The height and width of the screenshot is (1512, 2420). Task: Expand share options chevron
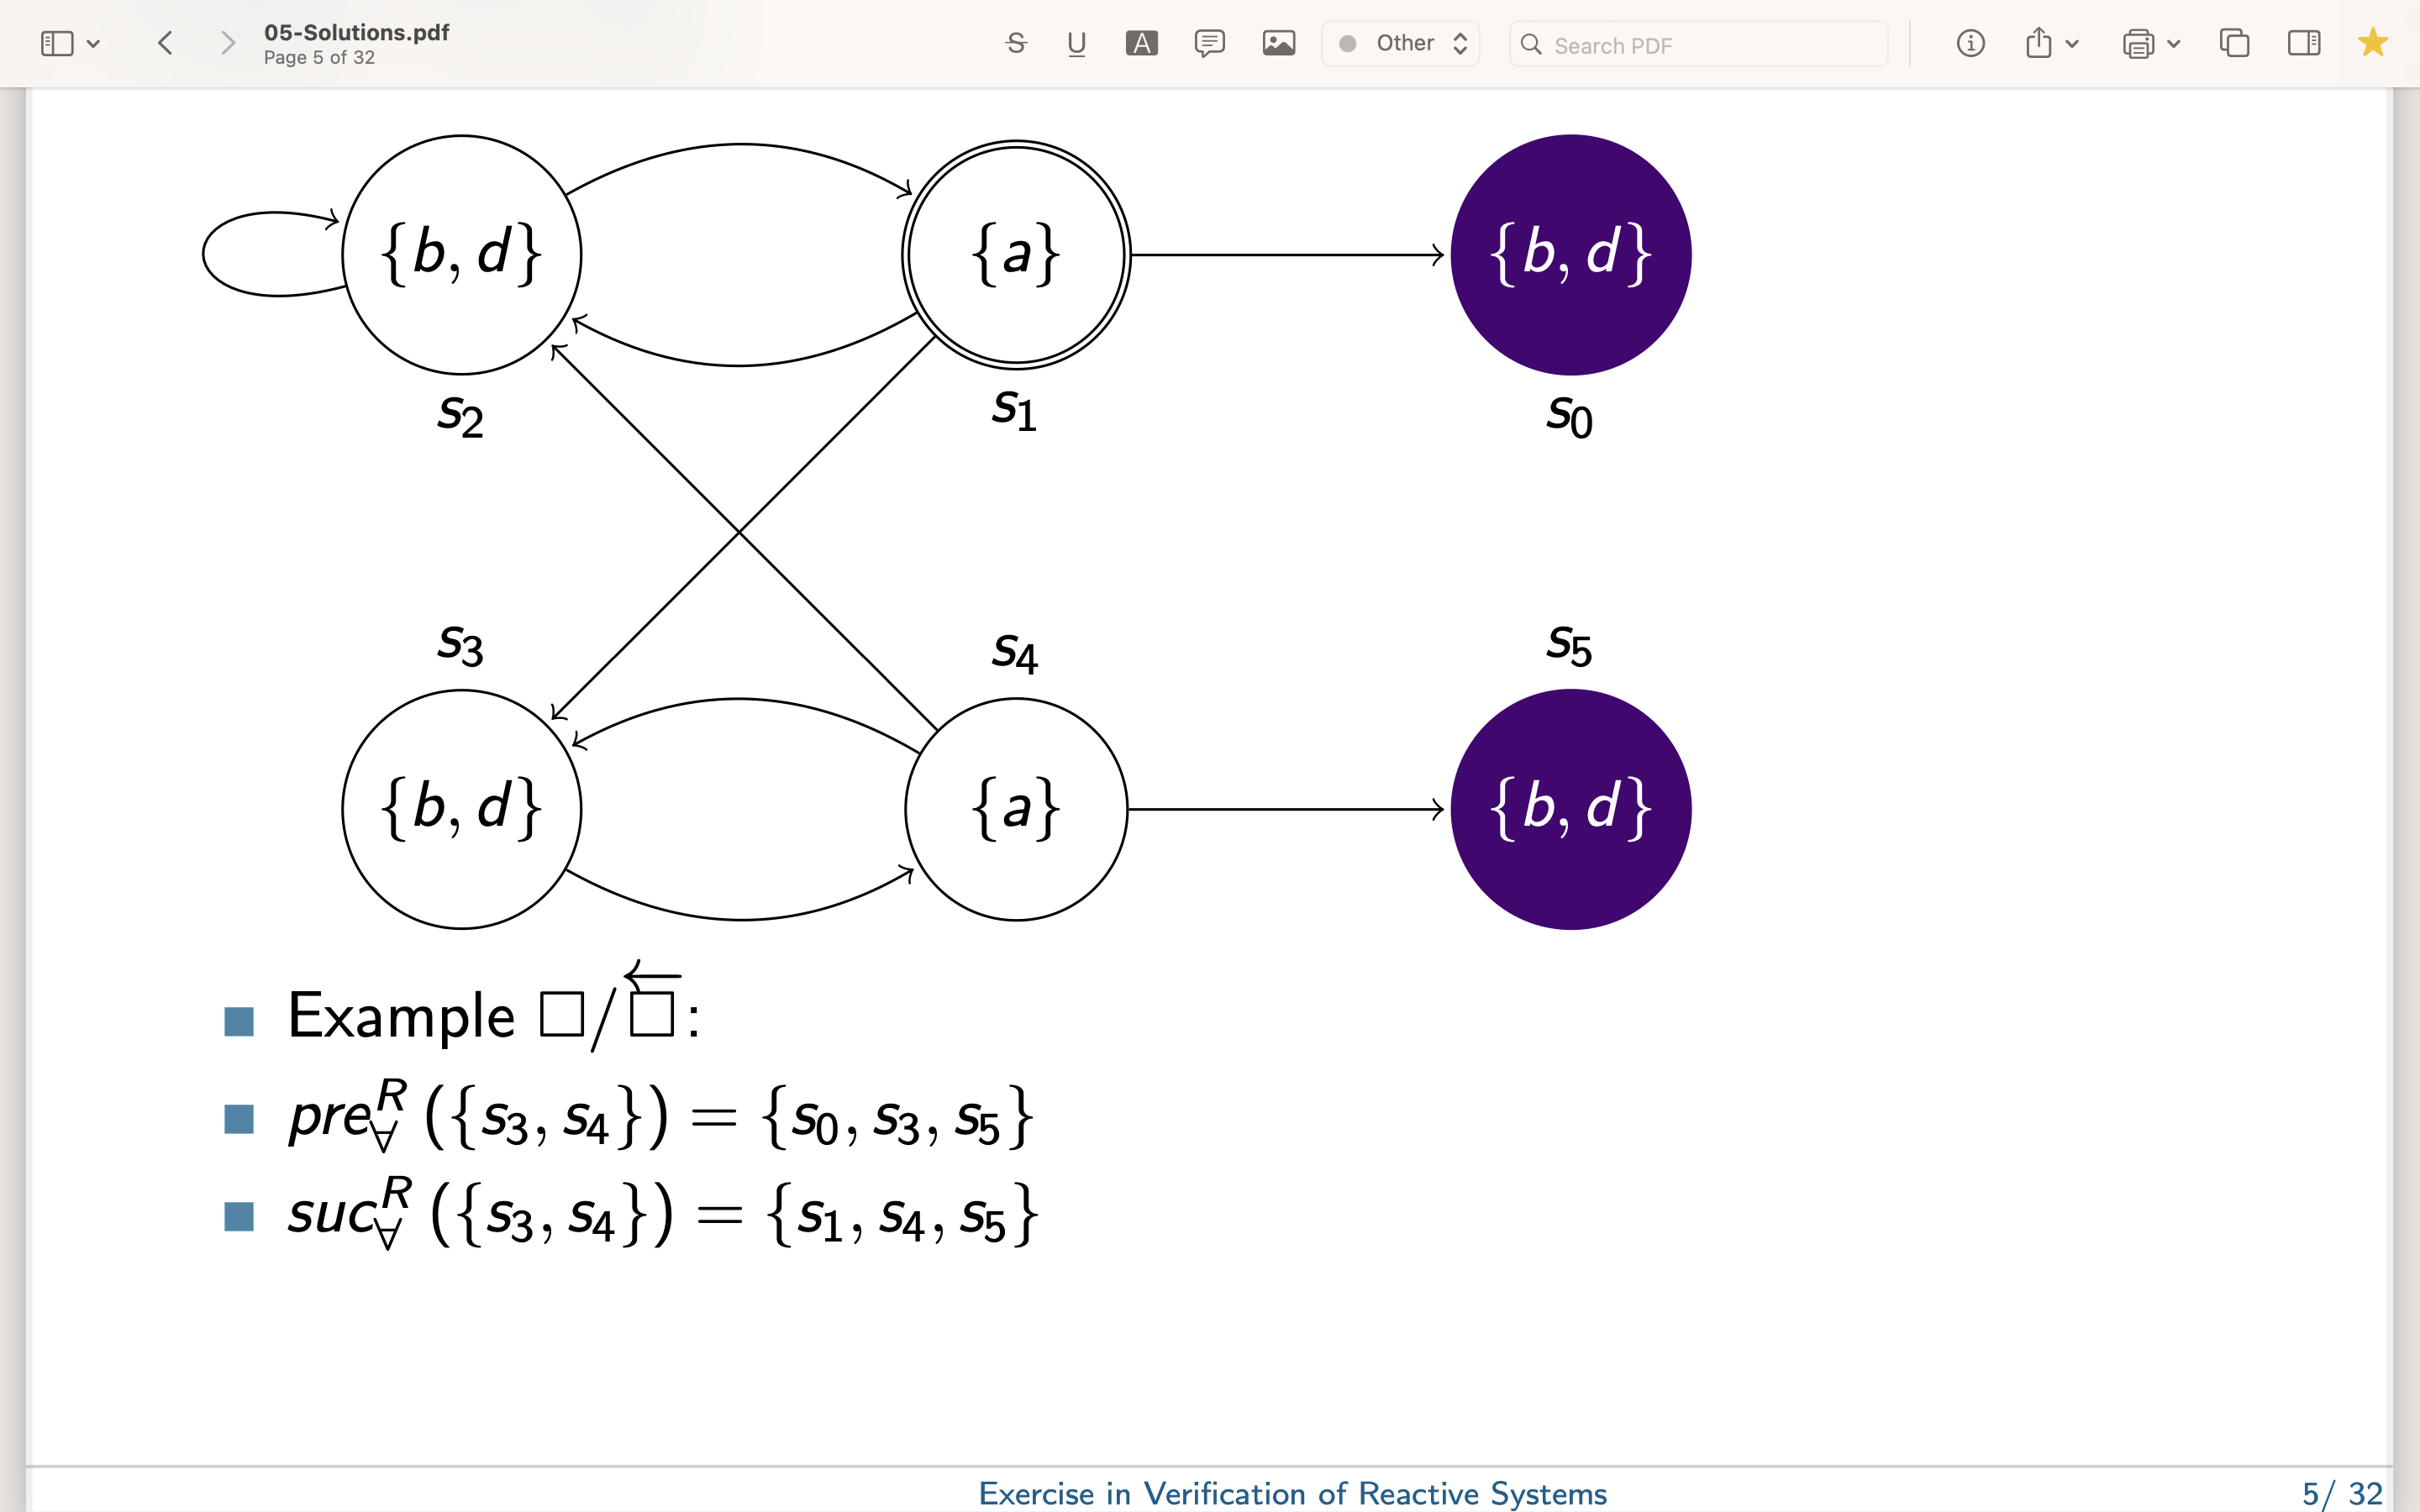pyautogui.click(x=2072, y=44)
